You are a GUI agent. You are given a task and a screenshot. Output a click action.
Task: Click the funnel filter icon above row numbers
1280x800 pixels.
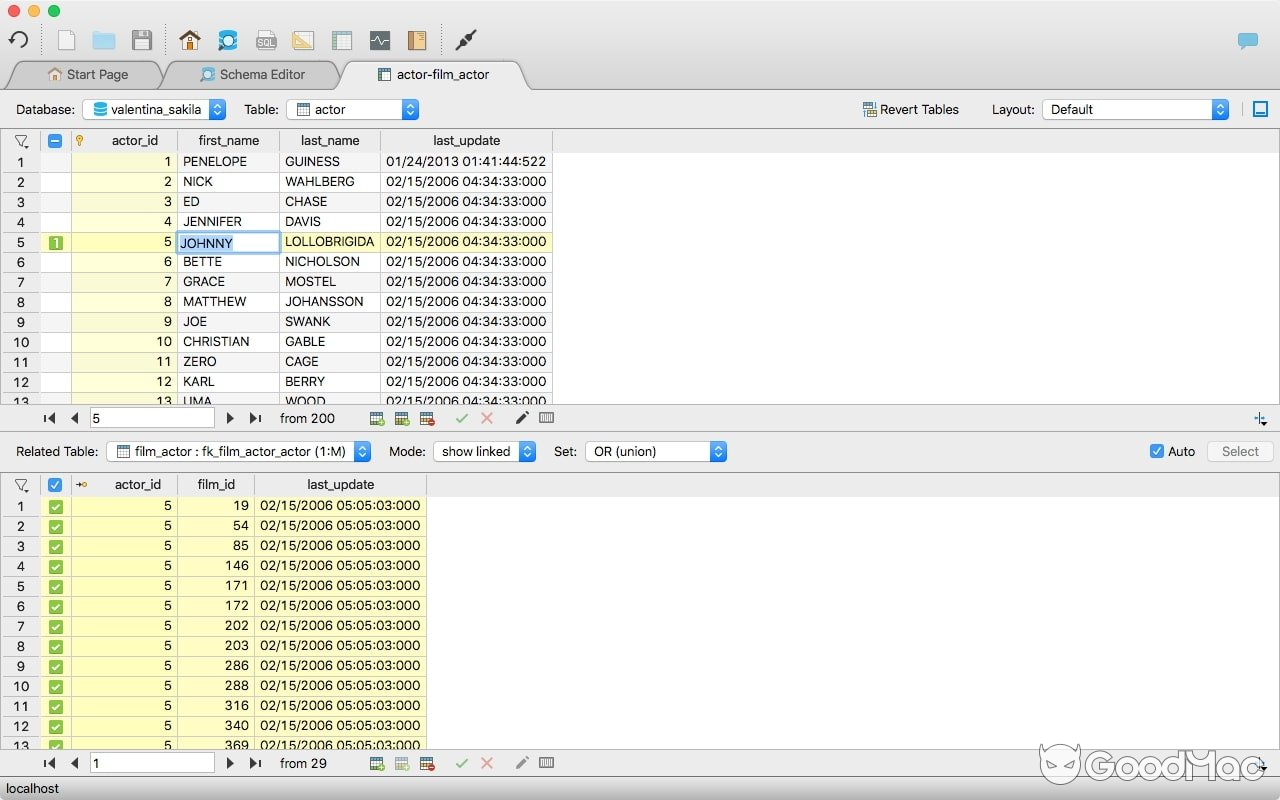[x=20, y=140]
